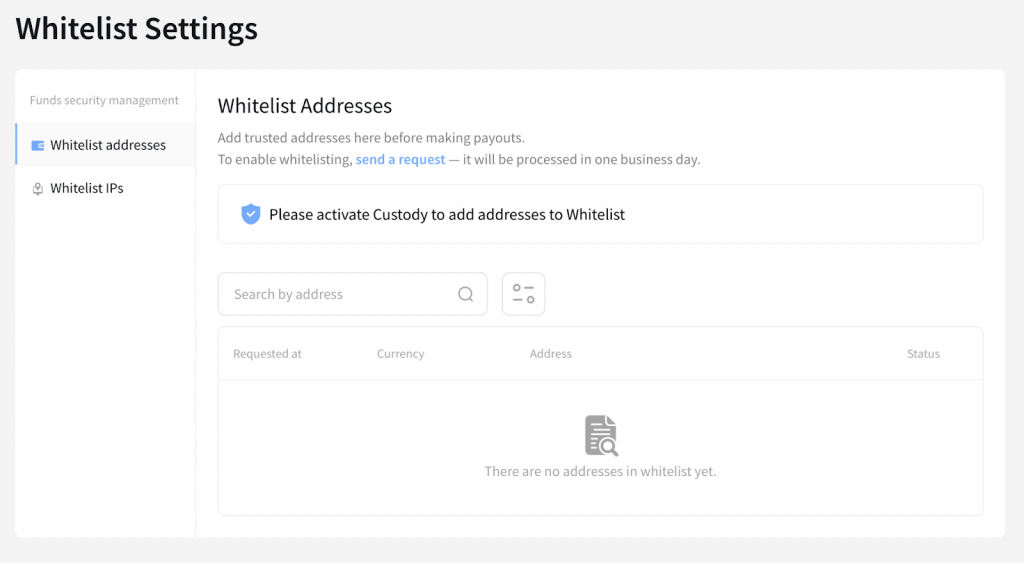Click the Address column header

551,354
